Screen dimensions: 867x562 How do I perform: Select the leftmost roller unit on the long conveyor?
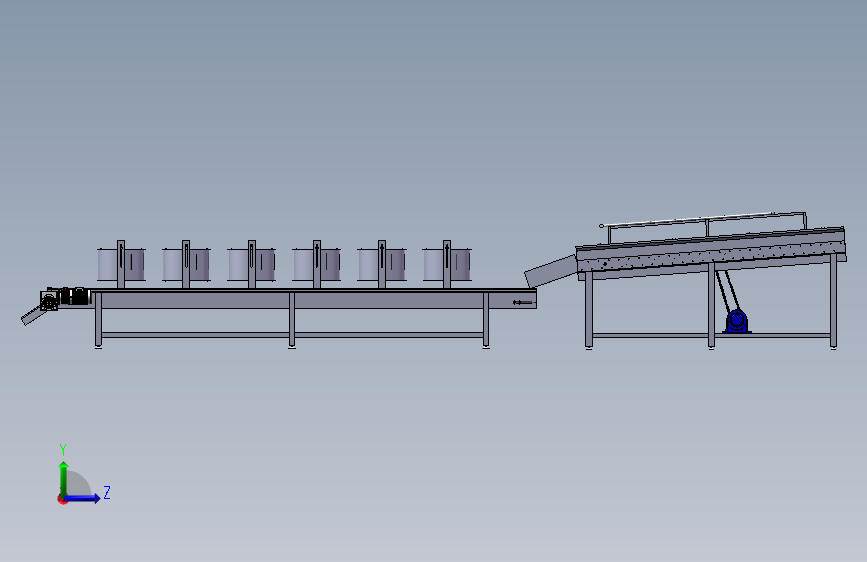(x=121, y=264)
